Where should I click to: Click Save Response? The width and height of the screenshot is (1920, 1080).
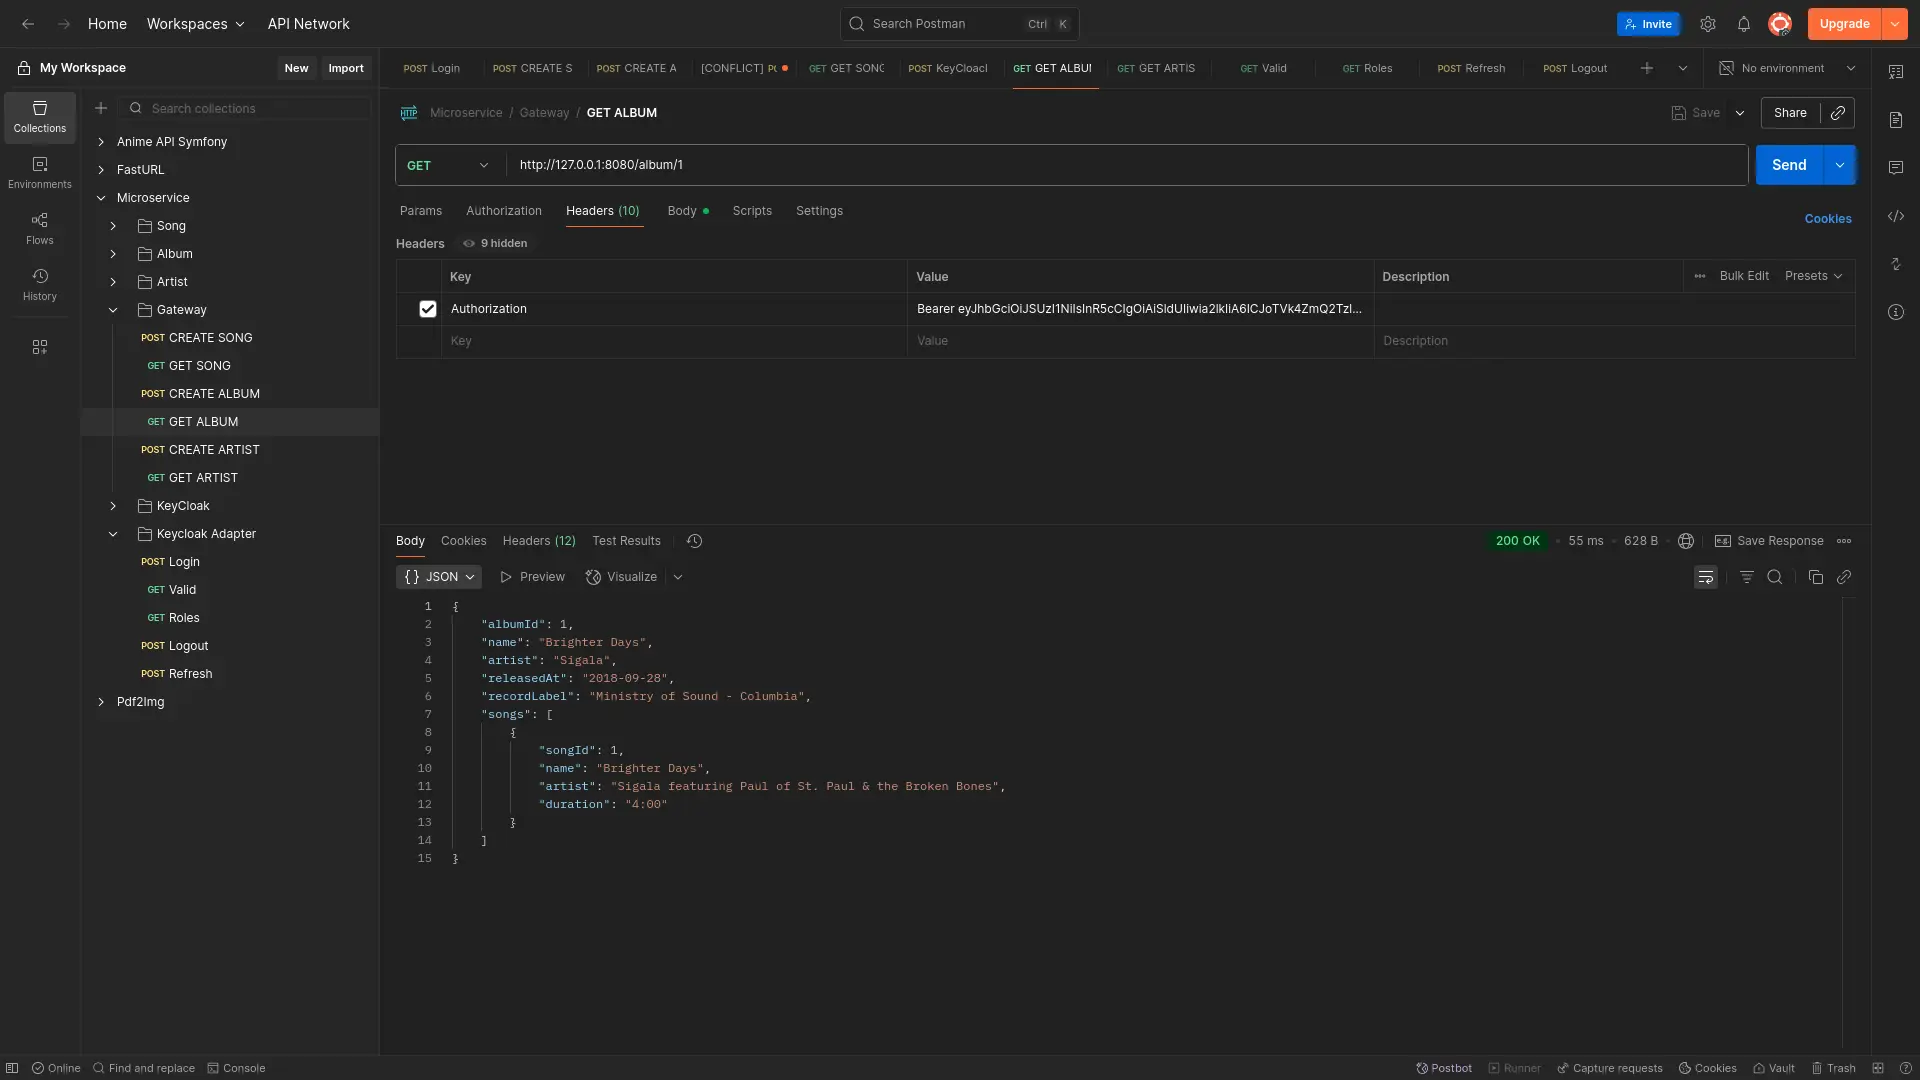[1770, 541]
